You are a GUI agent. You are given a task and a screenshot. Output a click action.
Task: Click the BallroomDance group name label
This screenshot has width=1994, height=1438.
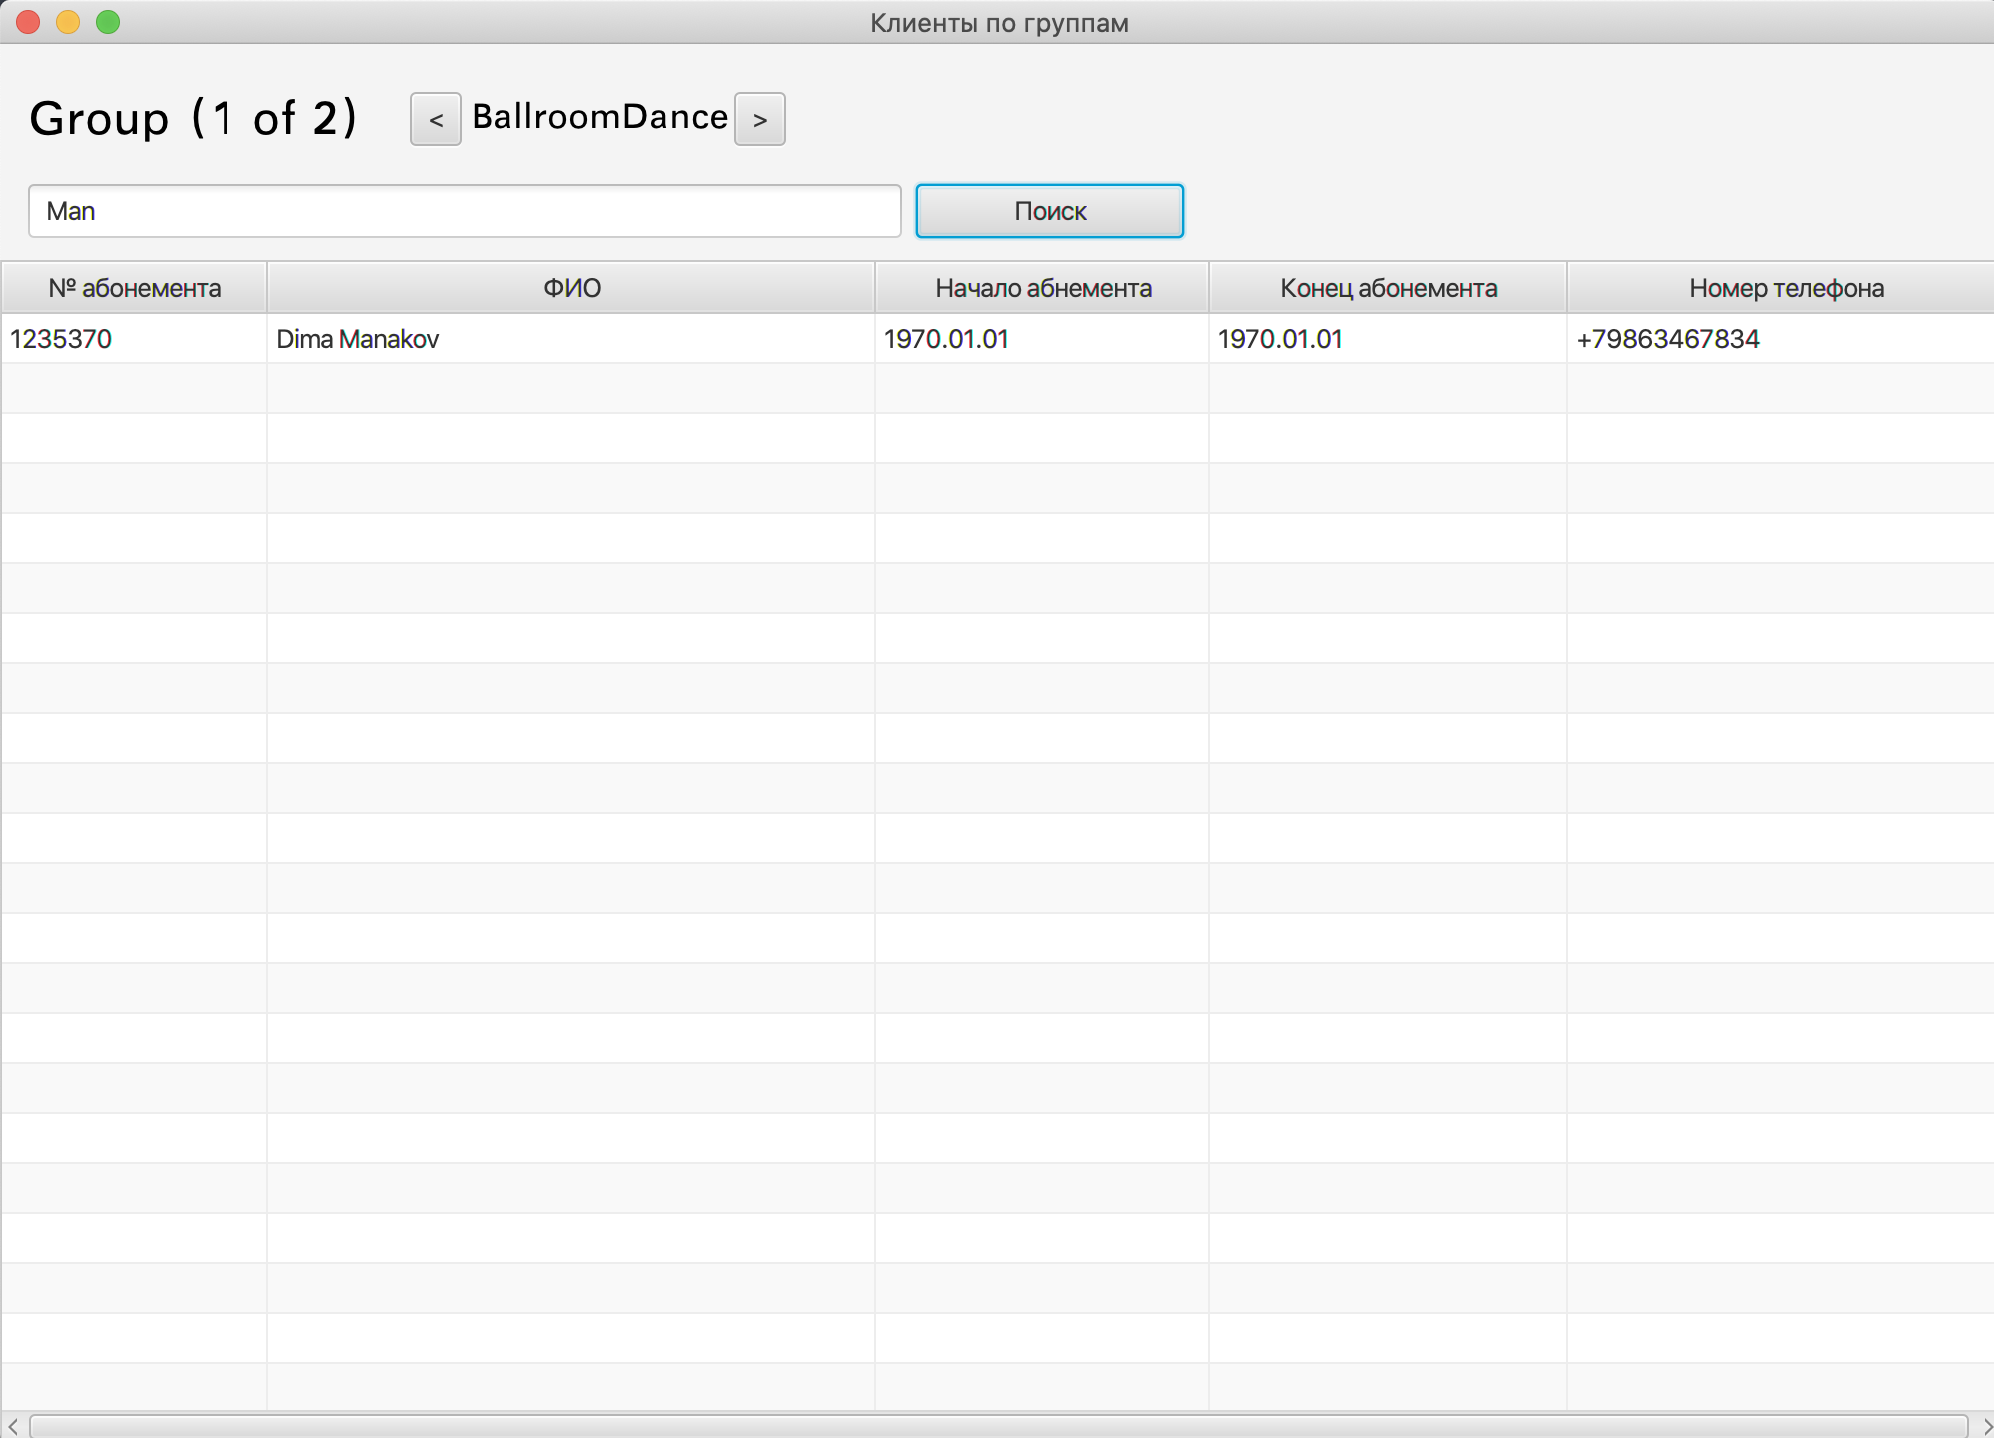600,117
